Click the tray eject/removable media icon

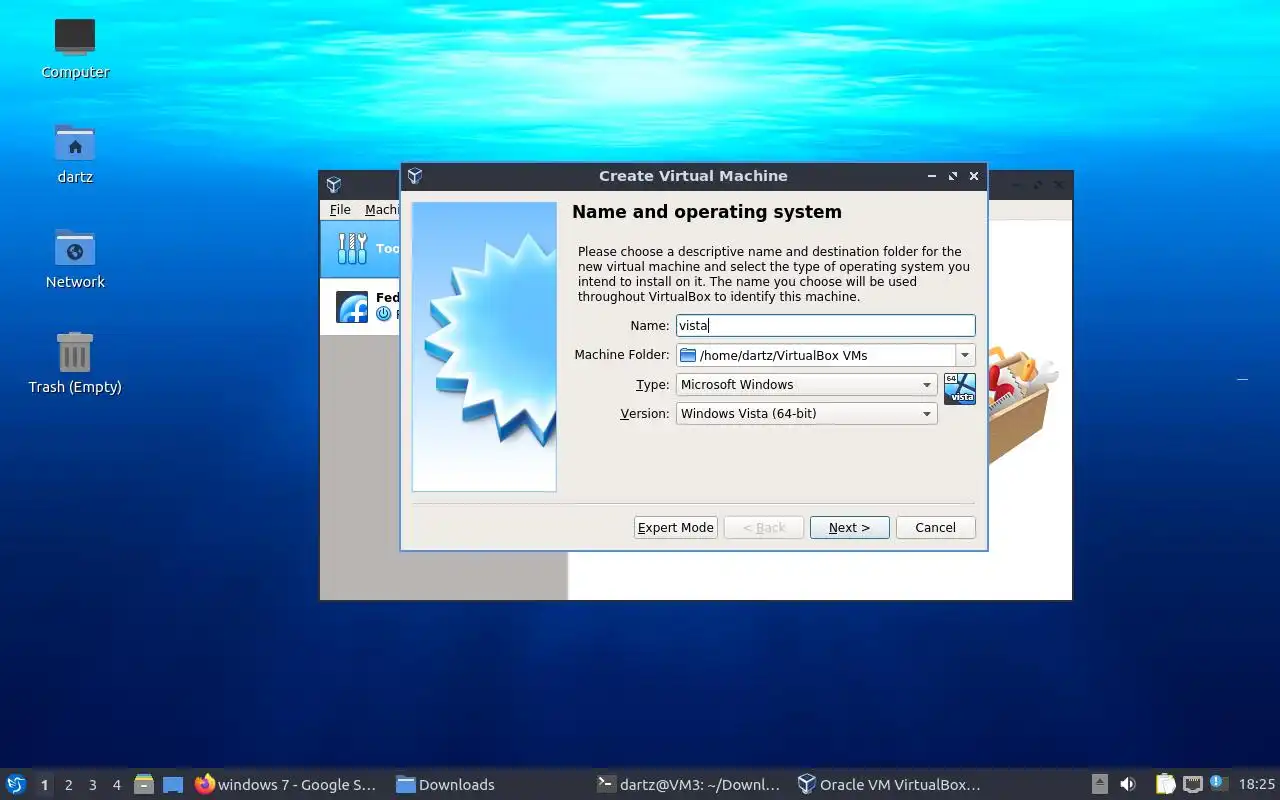pyautogui.click(x=1099, y=784)
